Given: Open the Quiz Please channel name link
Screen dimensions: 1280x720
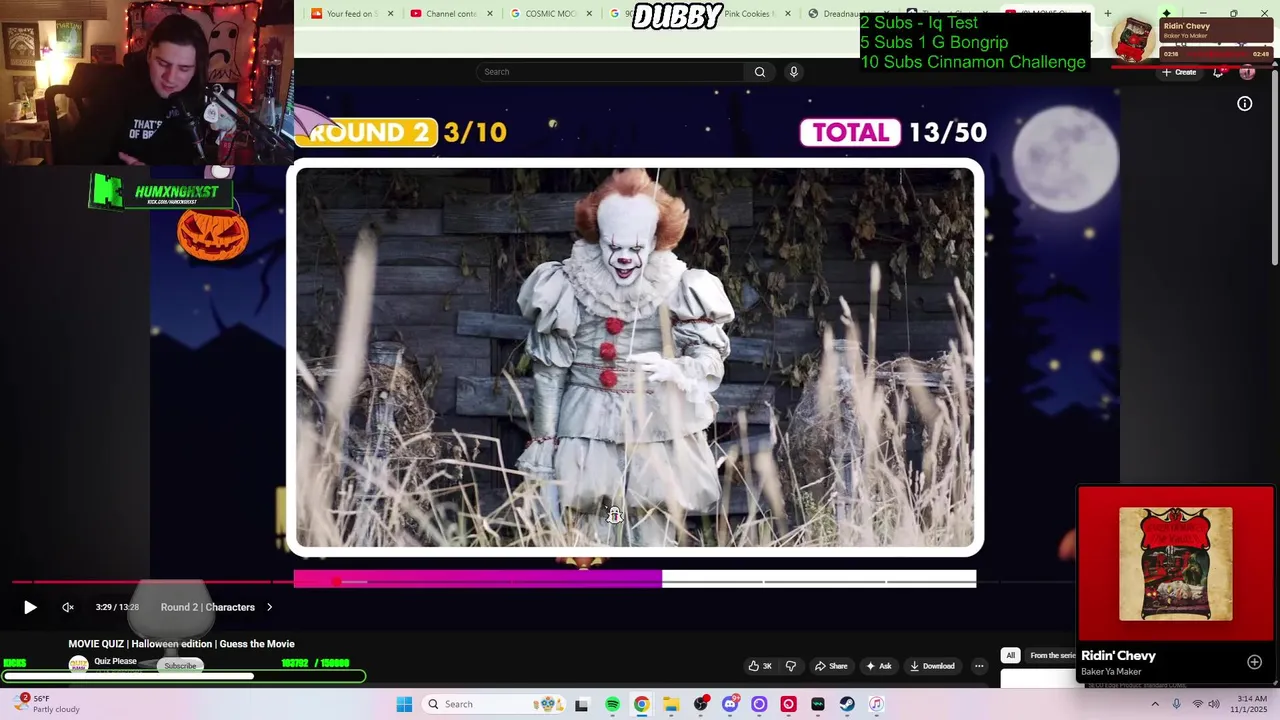Looking at the screenshot, I should click(x=115, y=661).
